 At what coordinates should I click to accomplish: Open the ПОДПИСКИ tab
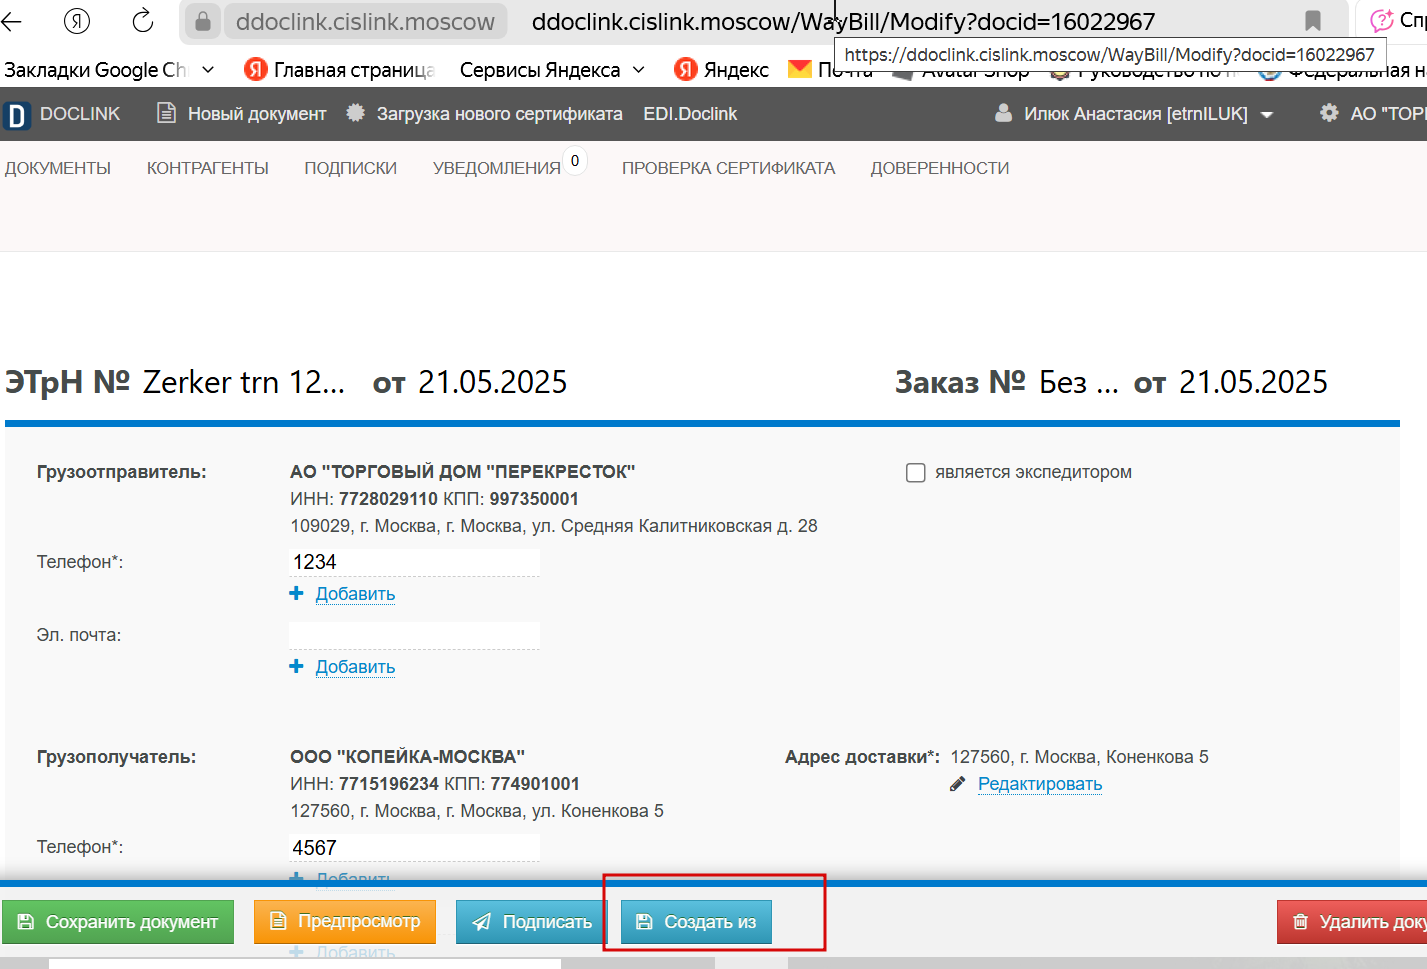pyautogui.click(x=351, y=168)
